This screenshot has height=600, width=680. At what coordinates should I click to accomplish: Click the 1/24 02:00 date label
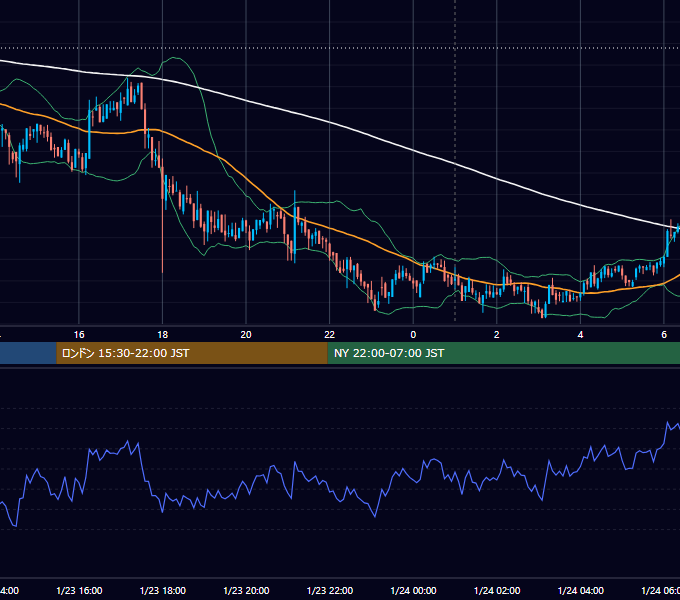point(497,590)
